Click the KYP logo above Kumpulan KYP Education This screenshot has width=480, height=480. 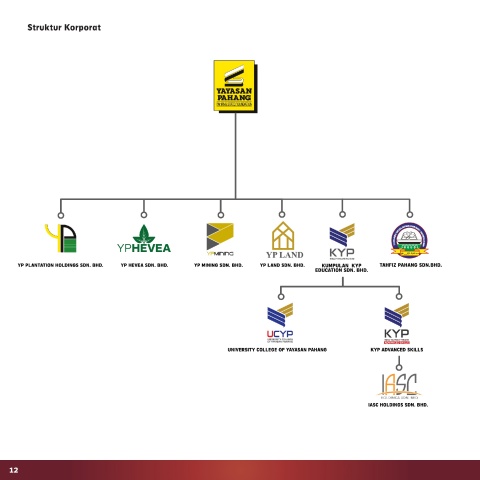coord(342,241)
